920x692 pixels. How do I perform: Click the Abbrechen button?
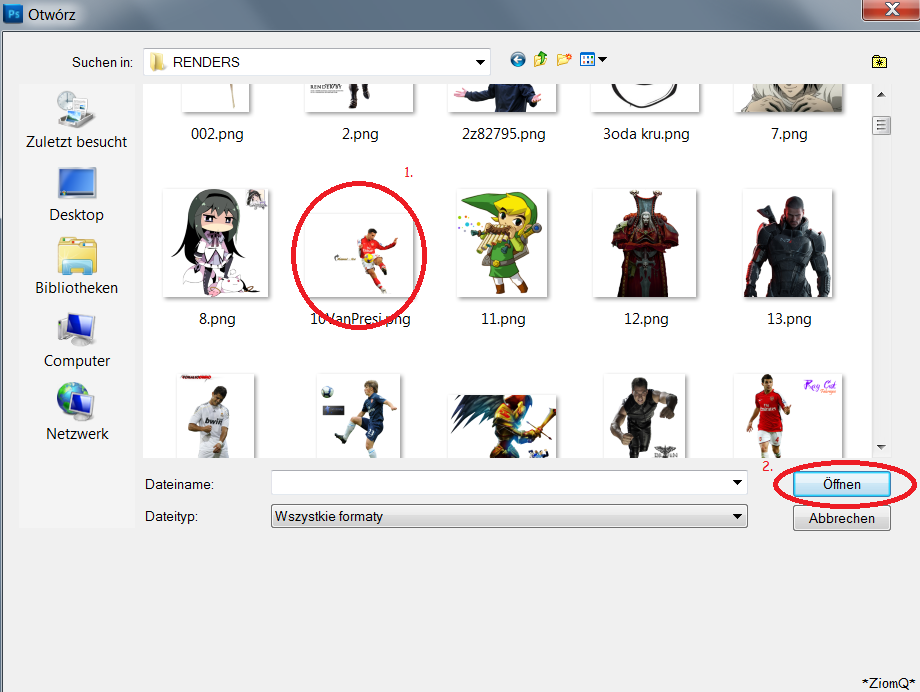tap(841, 518)
